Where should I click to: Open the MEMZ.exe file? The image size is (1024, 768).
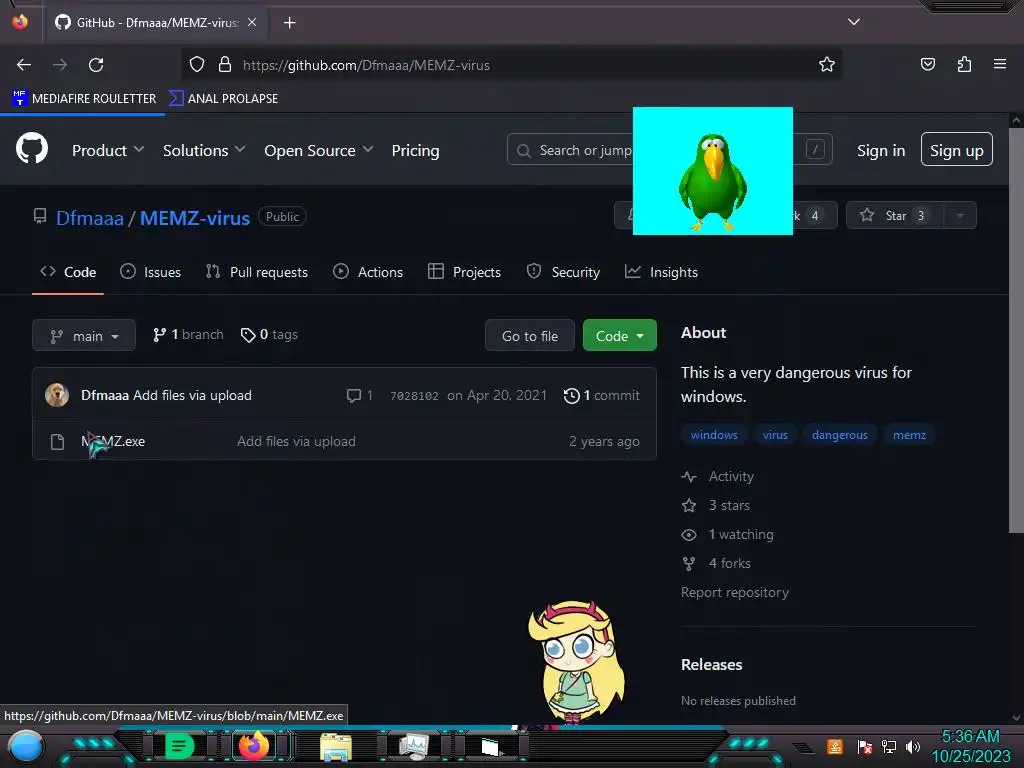(x=113, y=441)
